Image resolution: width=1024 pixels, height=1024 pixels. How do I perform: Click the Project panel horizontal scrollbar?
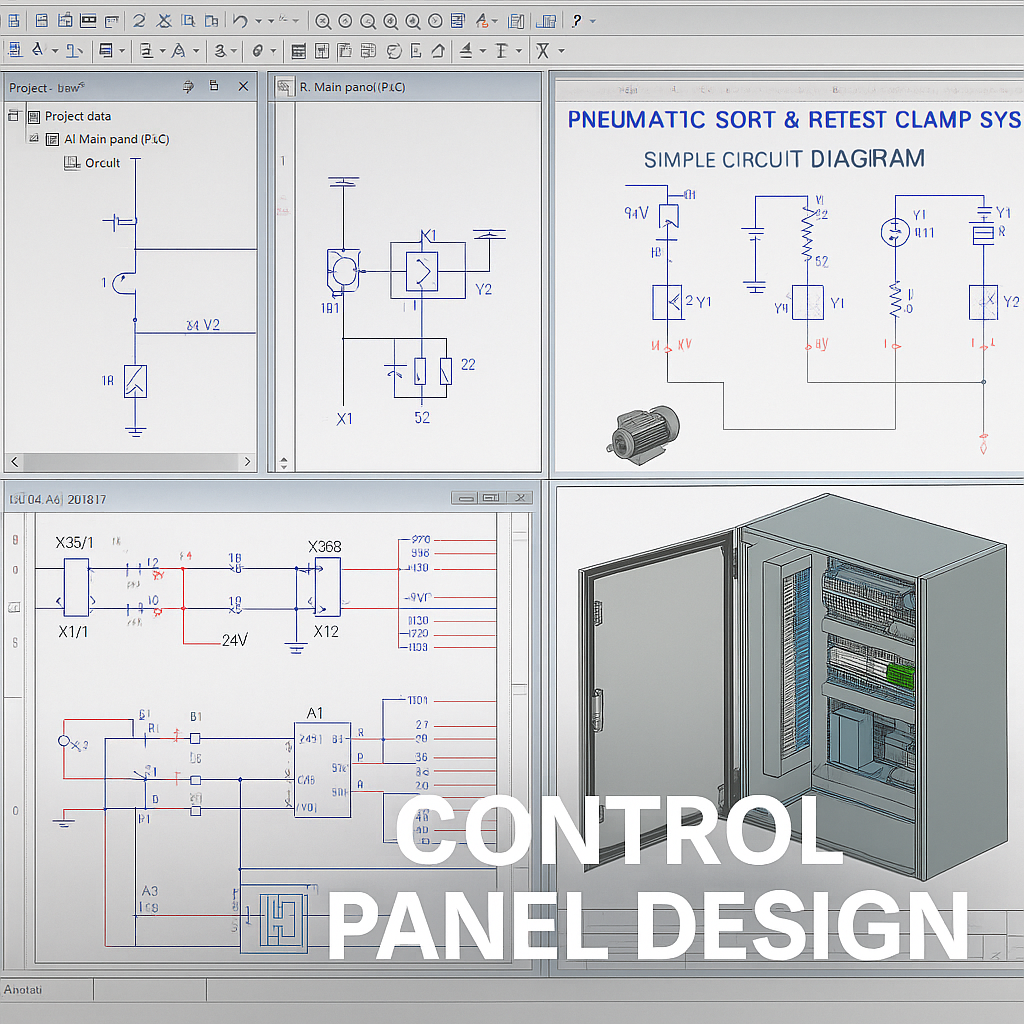[130, 462]
